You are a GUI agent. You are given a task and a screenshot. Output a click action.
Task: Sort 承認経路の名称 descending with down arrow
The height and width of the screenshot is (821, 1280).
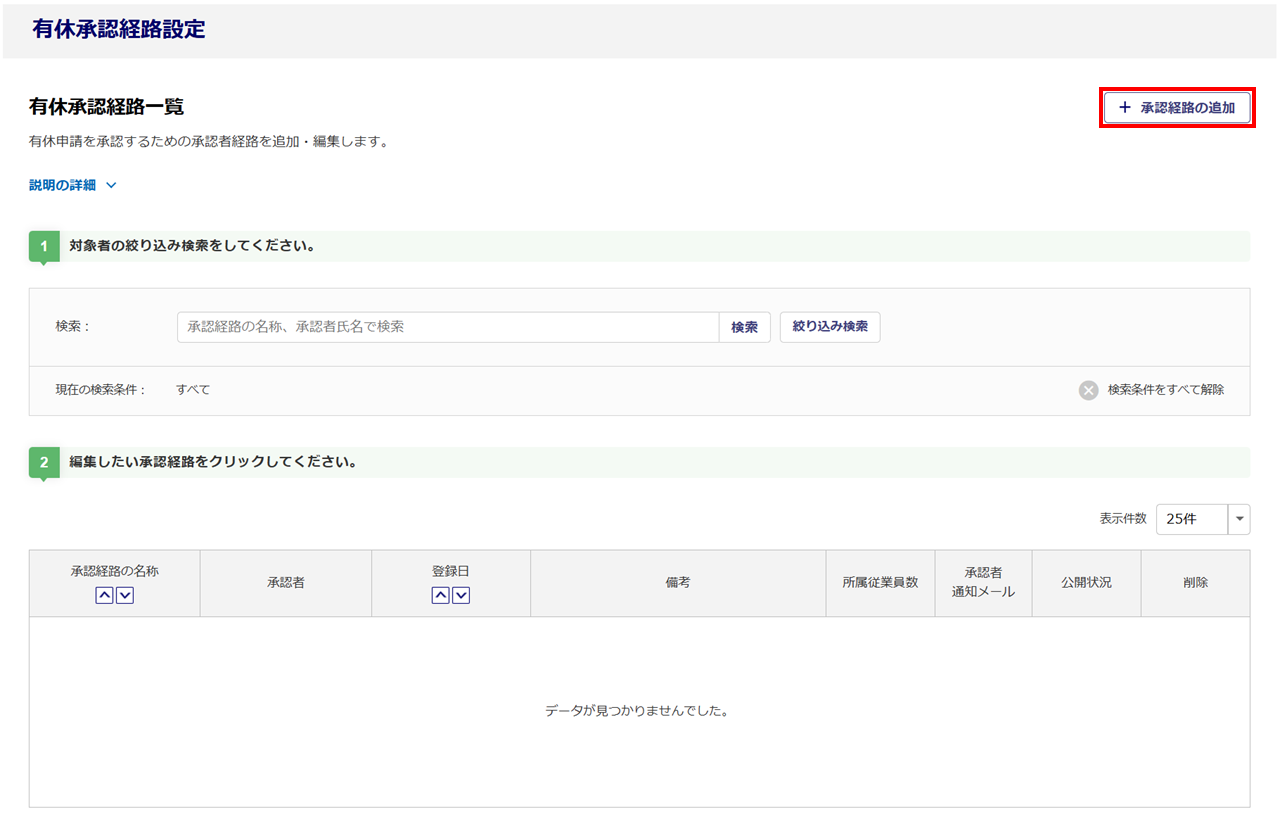(125, 595)
